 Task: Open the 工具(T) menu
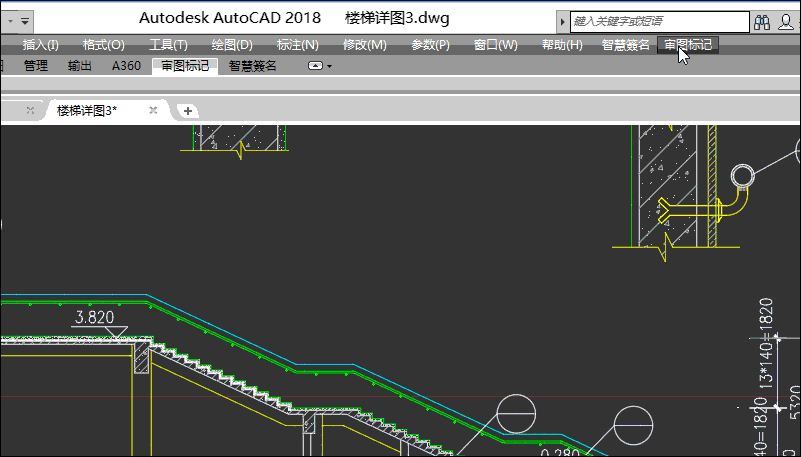(x=168, y=45)
